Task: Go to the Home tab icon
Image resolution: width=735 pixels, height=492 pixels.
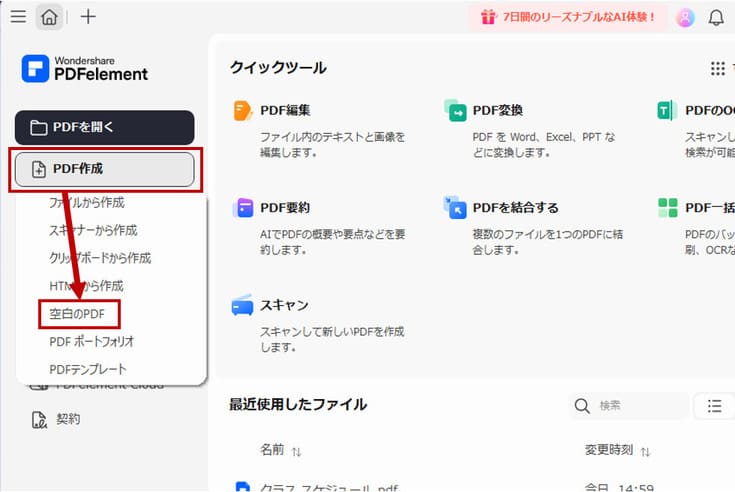Action: point(49,17)
